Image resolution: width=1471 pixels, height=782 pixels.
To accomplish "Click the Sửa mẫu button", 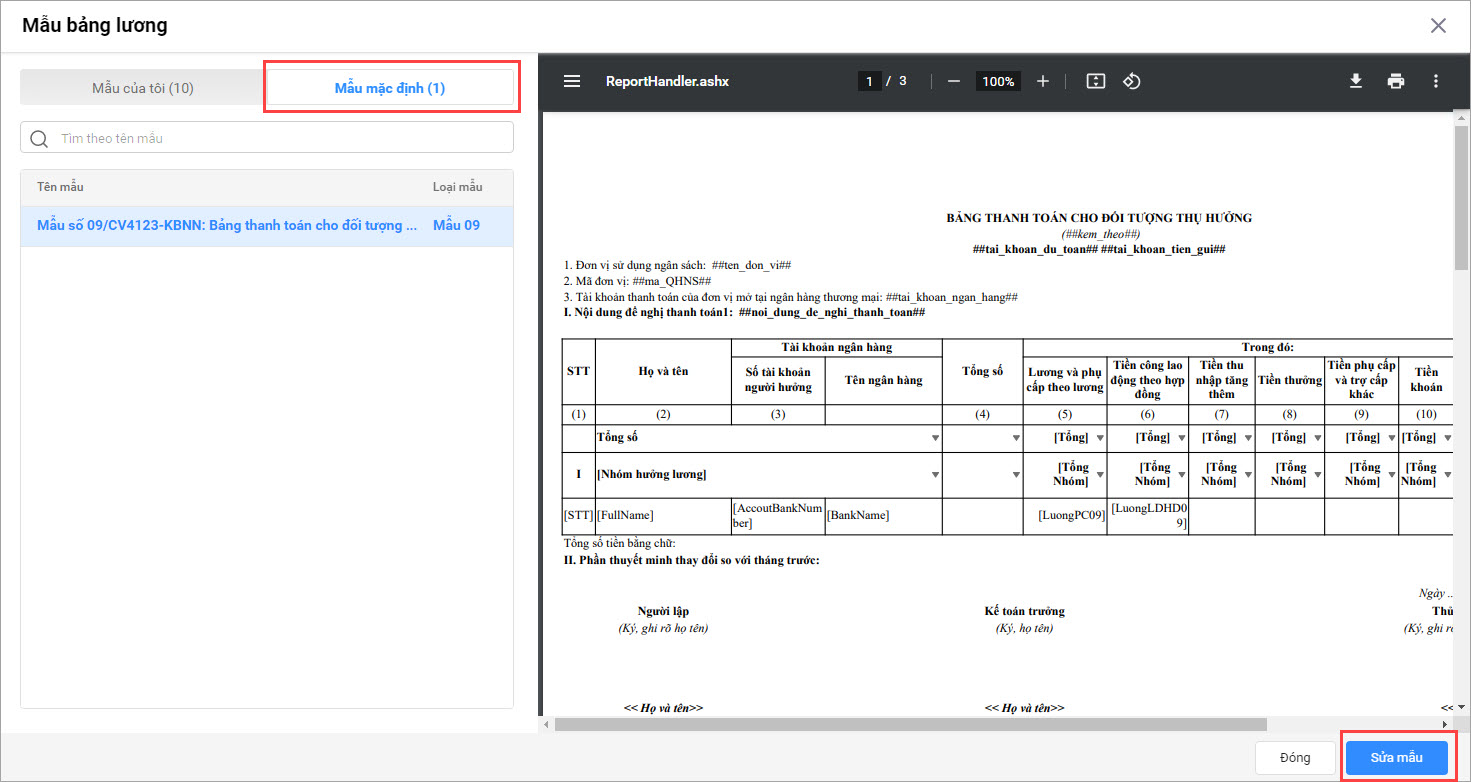I will (x=1396, y=757).
